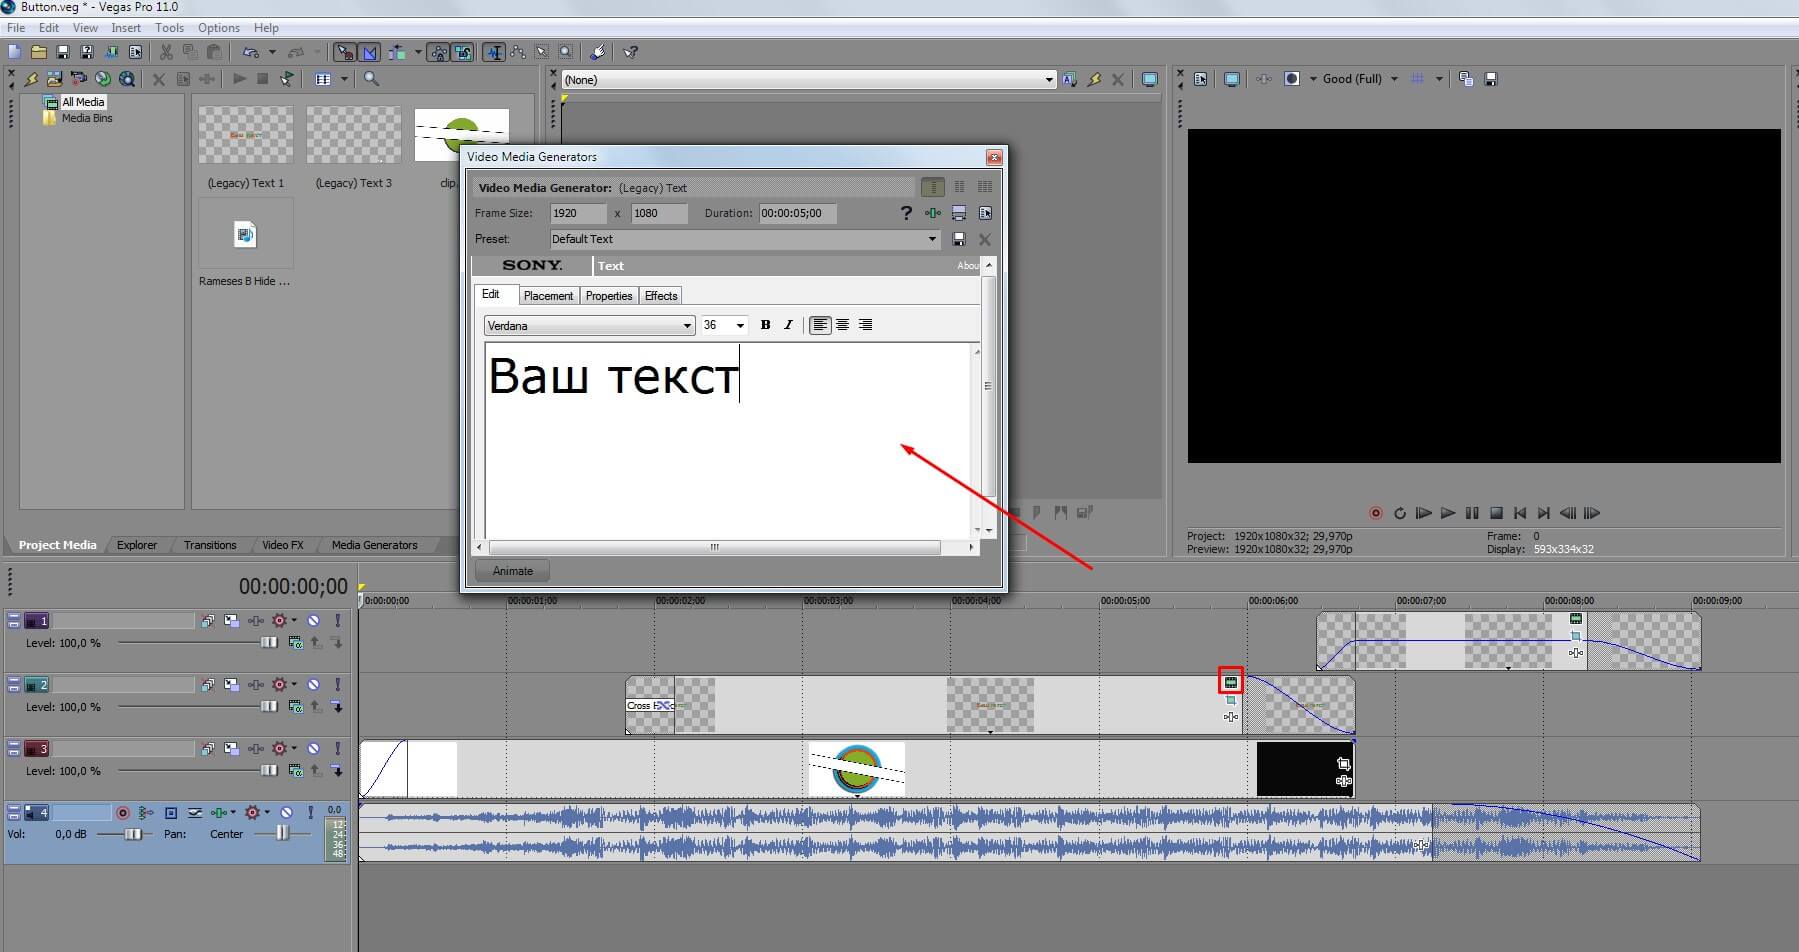The width and height of the screenshot is (1799, 952).
Task: Click the Animate button
Action: tap(513, 571)
